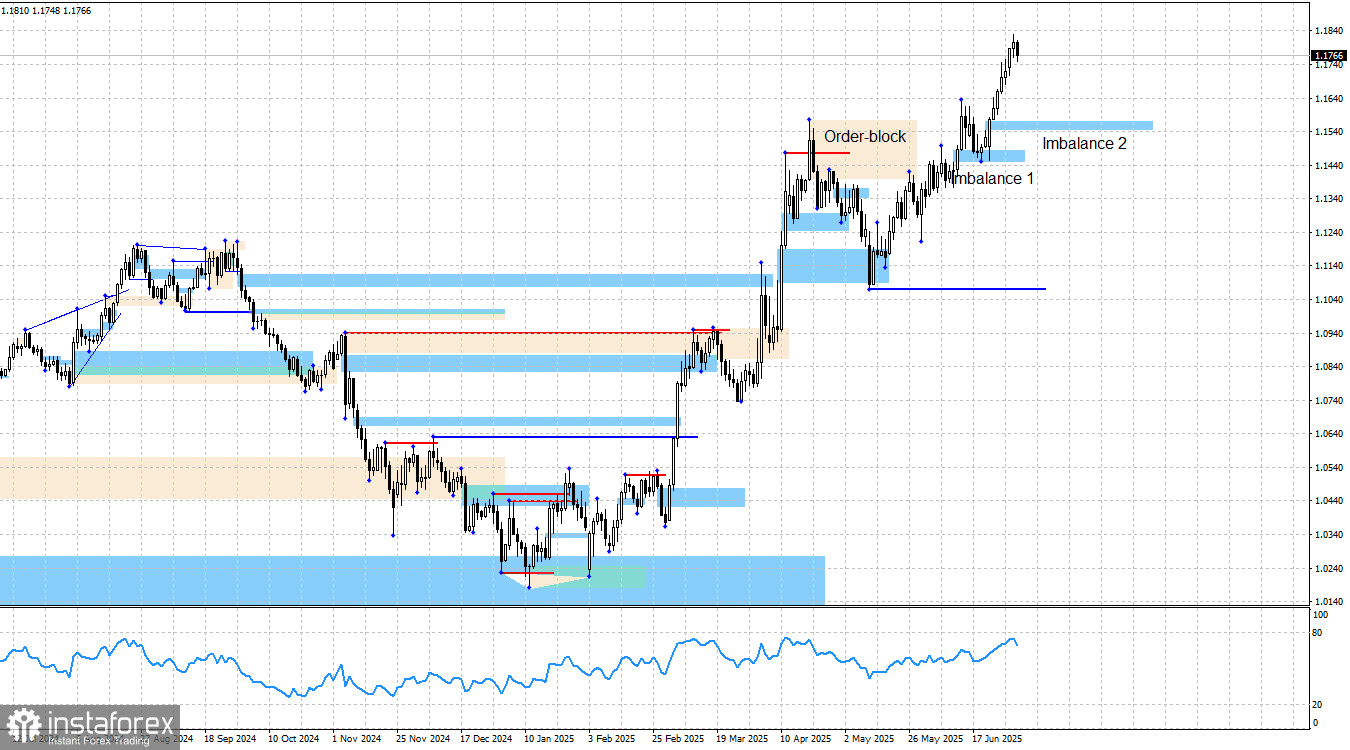Click the OHLC values in the chart header
The width and height of the screenshot is (1350, 750).
point(46,10)
